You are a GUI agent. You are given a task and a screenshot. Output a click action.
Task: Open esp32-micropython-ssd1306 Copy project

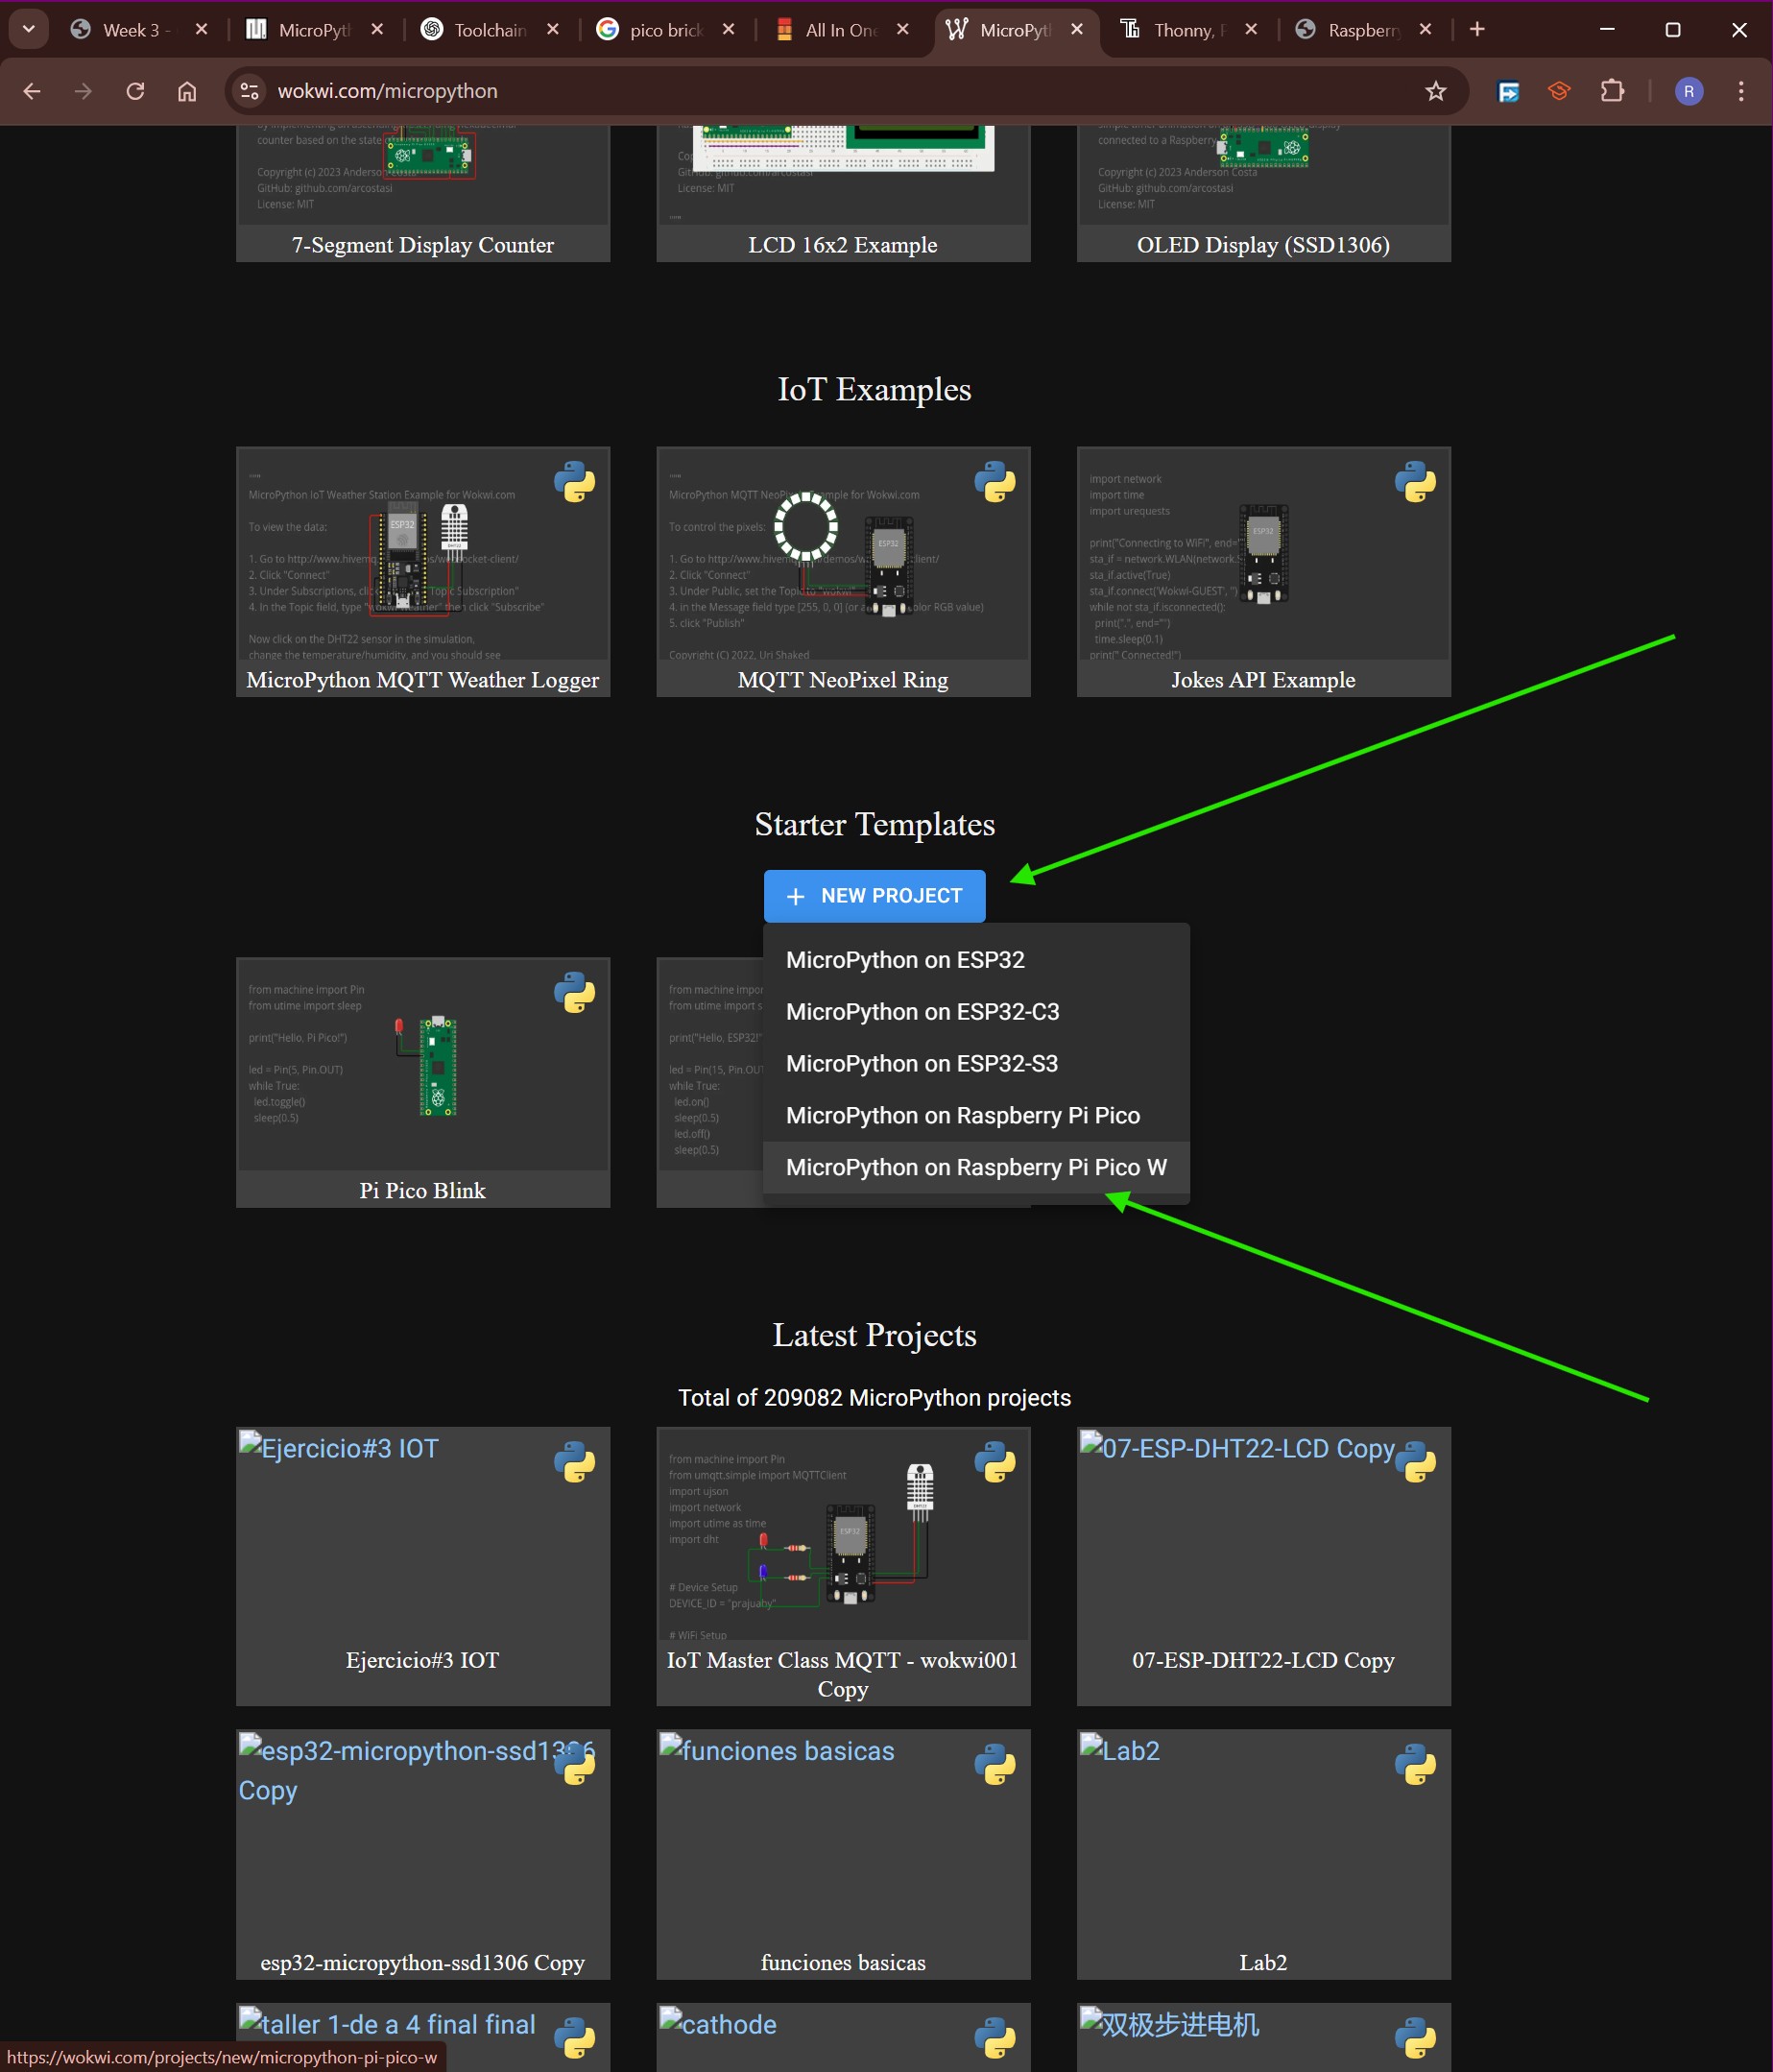pos(423,1855)
